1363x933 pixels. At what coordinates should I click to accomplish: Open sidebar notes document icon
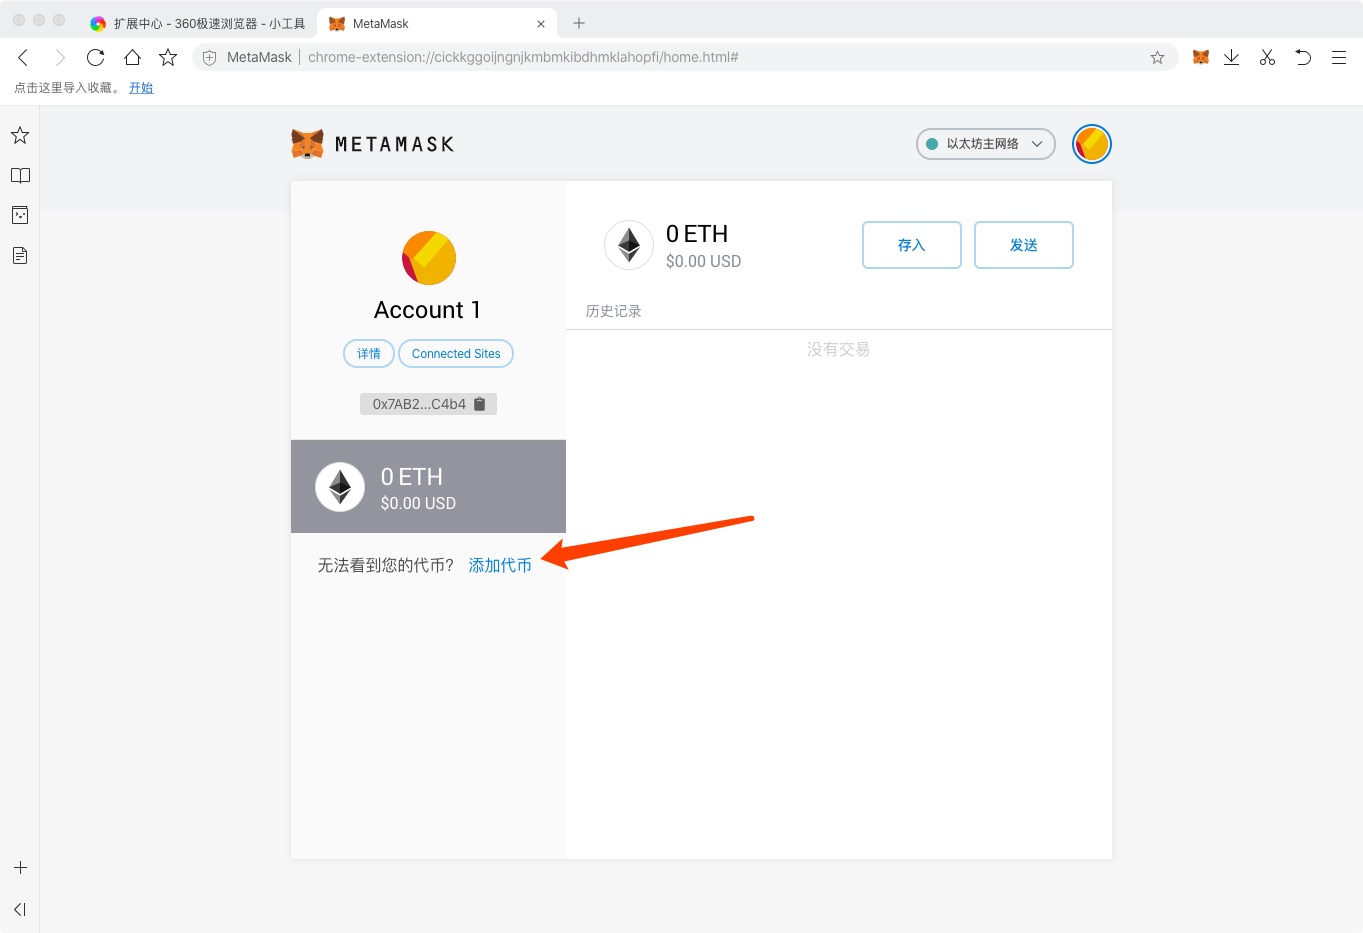tap(20, 255)
